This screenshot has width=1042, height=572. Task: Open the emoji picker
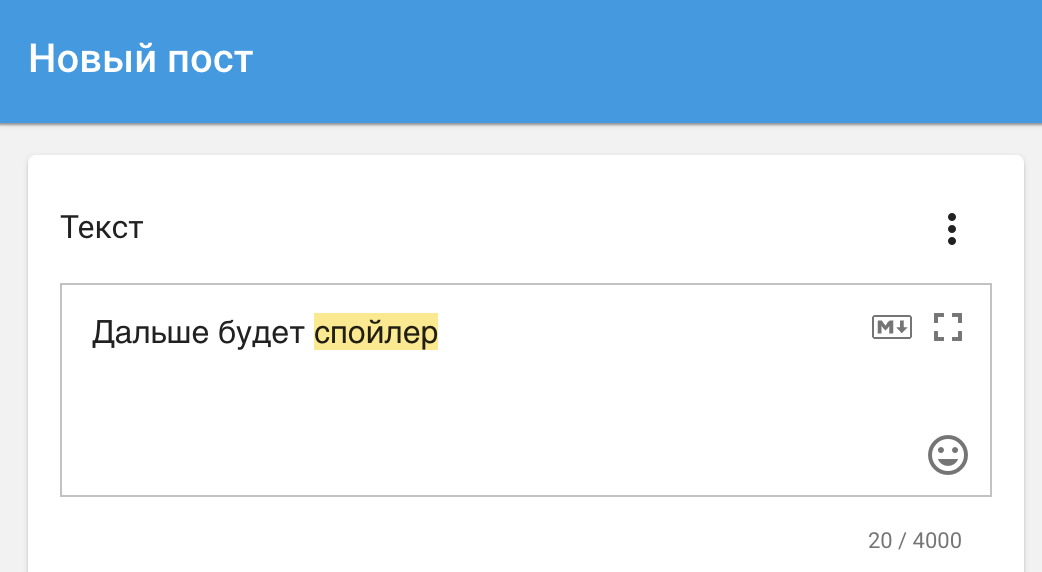pos(948,455)
